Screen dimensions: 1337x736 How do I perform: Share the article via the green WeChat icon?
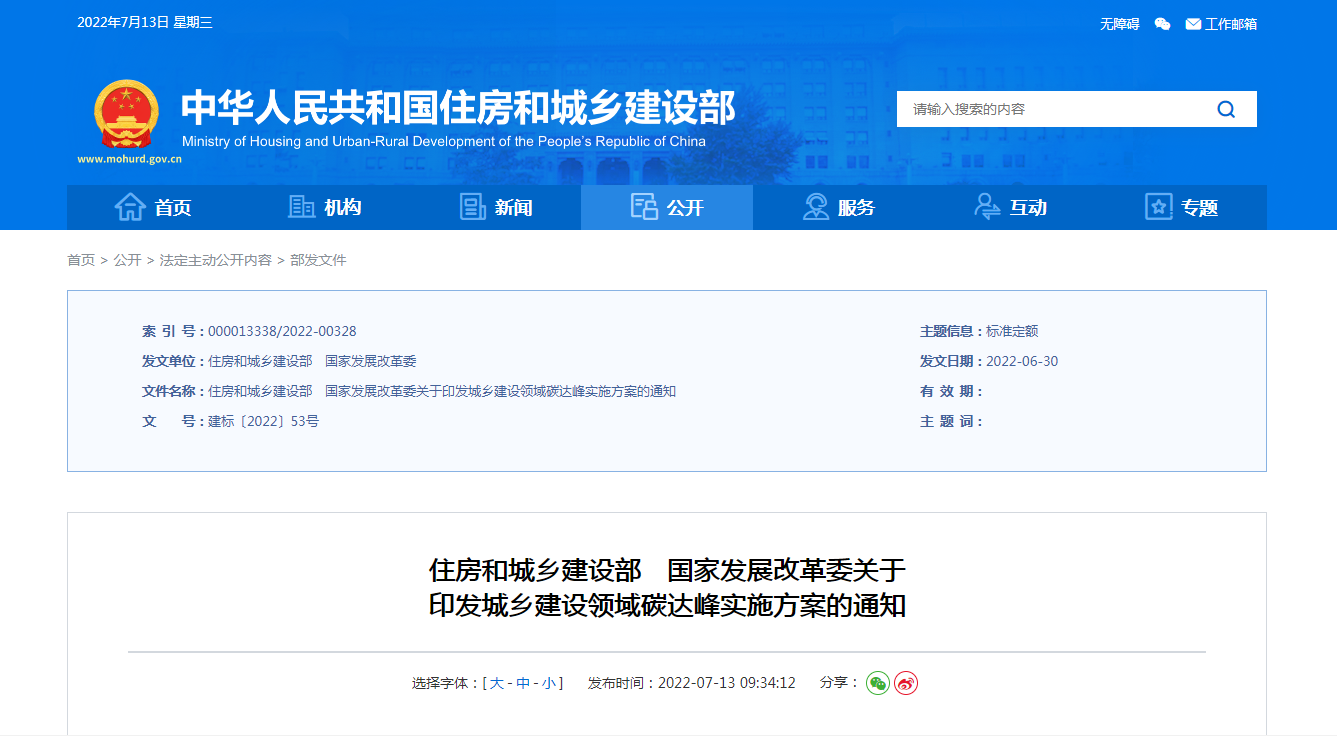click(877, 683)
